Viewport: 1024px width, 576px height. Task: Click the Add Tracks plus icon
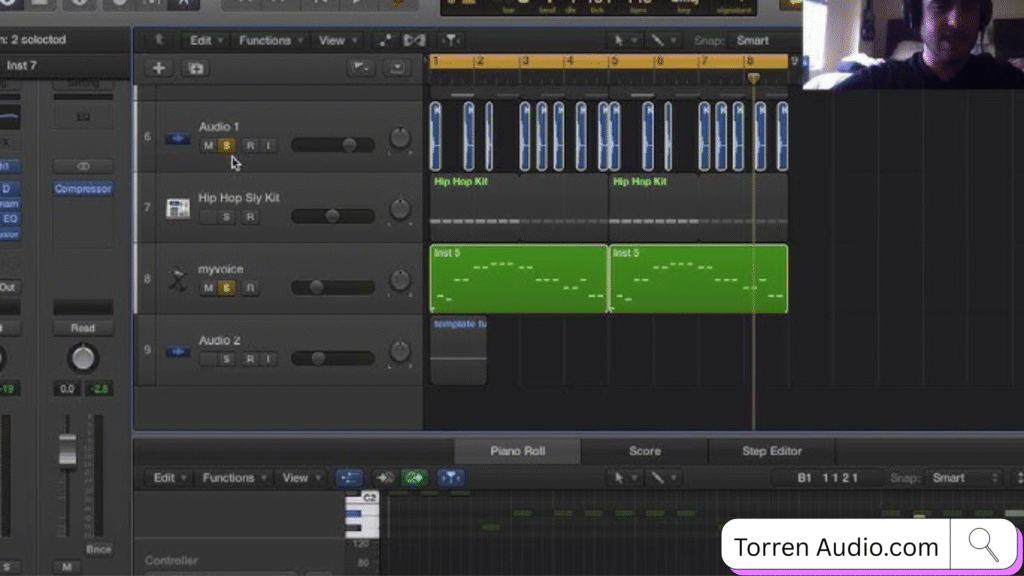click(158, 68)
